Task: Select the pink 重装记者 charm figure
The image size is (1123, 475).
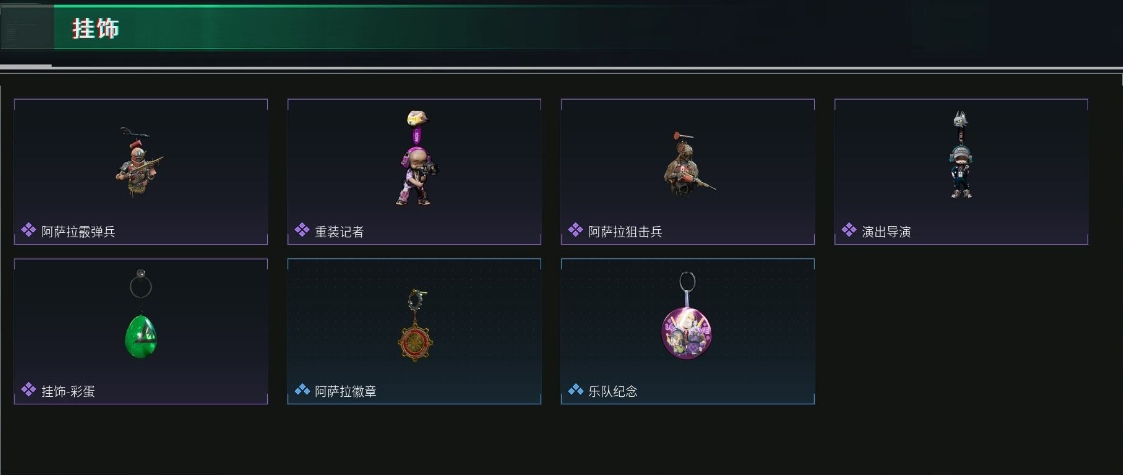Action: (x=417, y=158)
